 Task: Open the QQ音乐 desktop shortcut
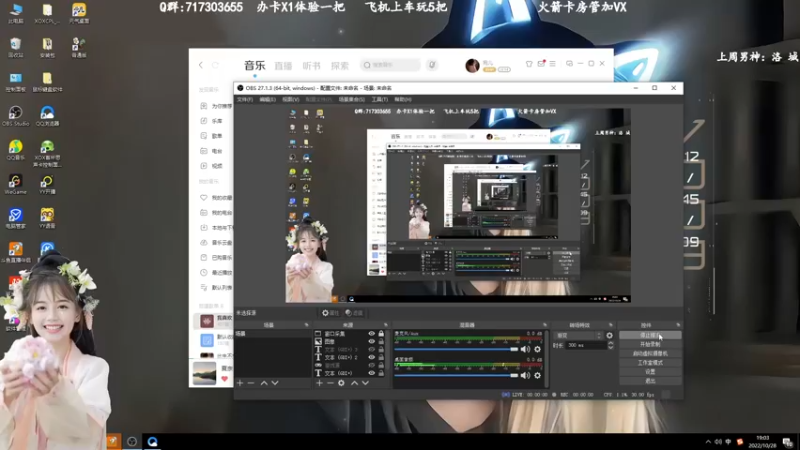15,150
